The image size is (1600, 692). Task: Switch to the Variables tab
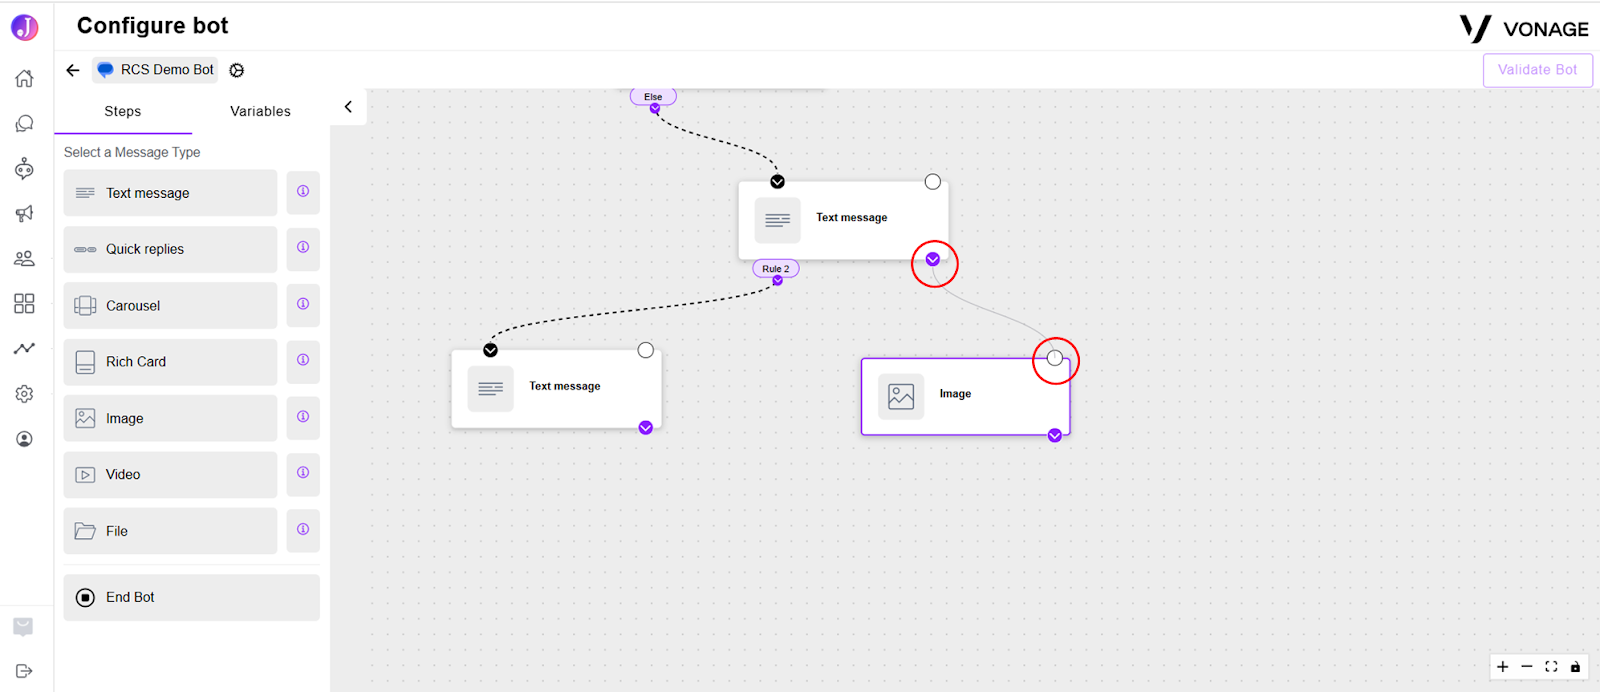[260, 111]
